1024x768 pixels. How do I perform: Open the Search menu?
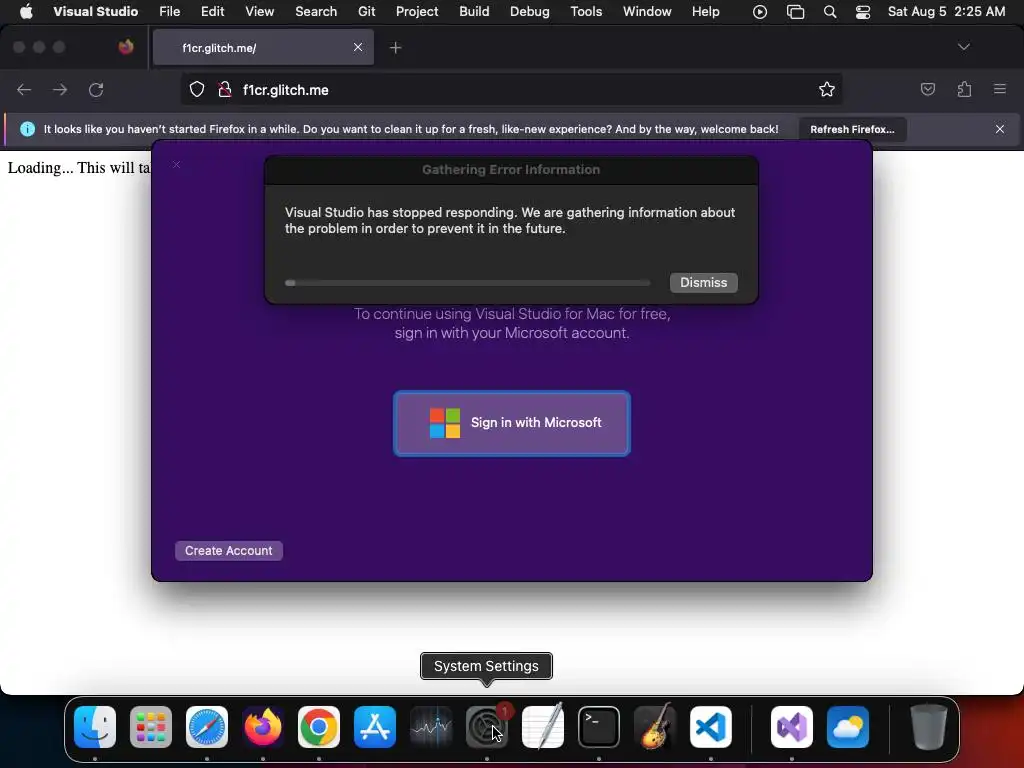316,12
